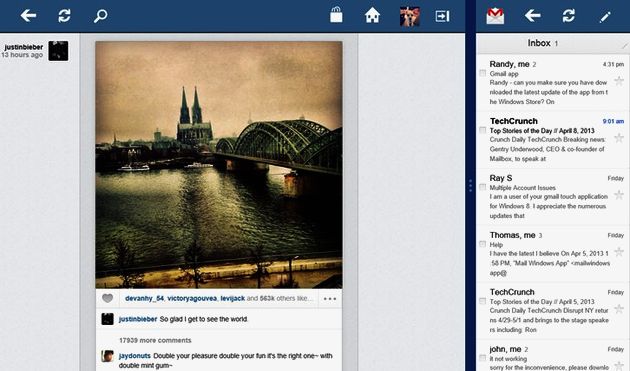Click '563k others like' text
The width and height of the screenshot is (630, 371).
(285, 298)
